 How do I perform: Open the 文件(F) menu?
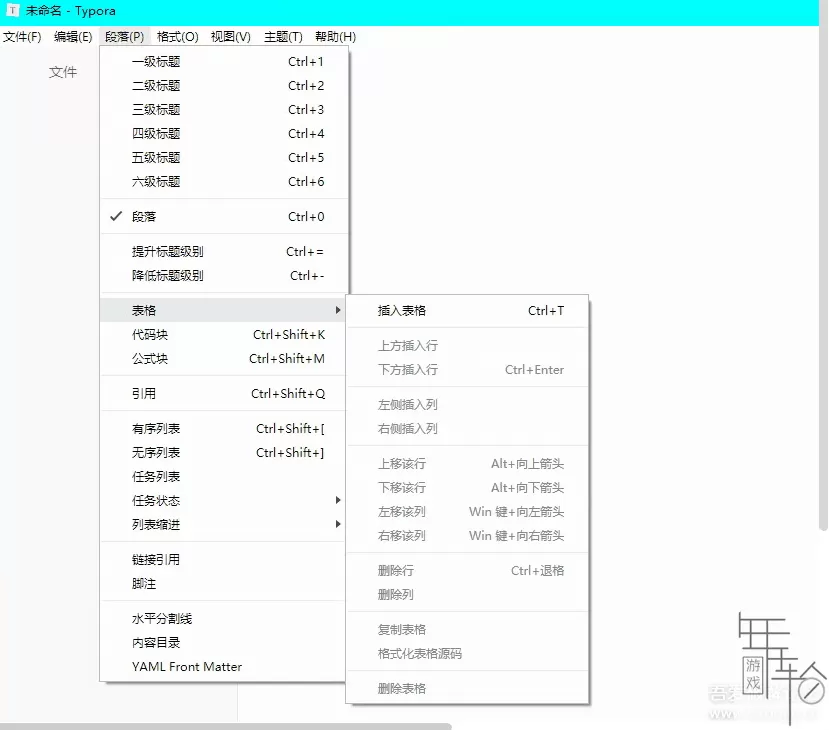[x=22, y=36]
